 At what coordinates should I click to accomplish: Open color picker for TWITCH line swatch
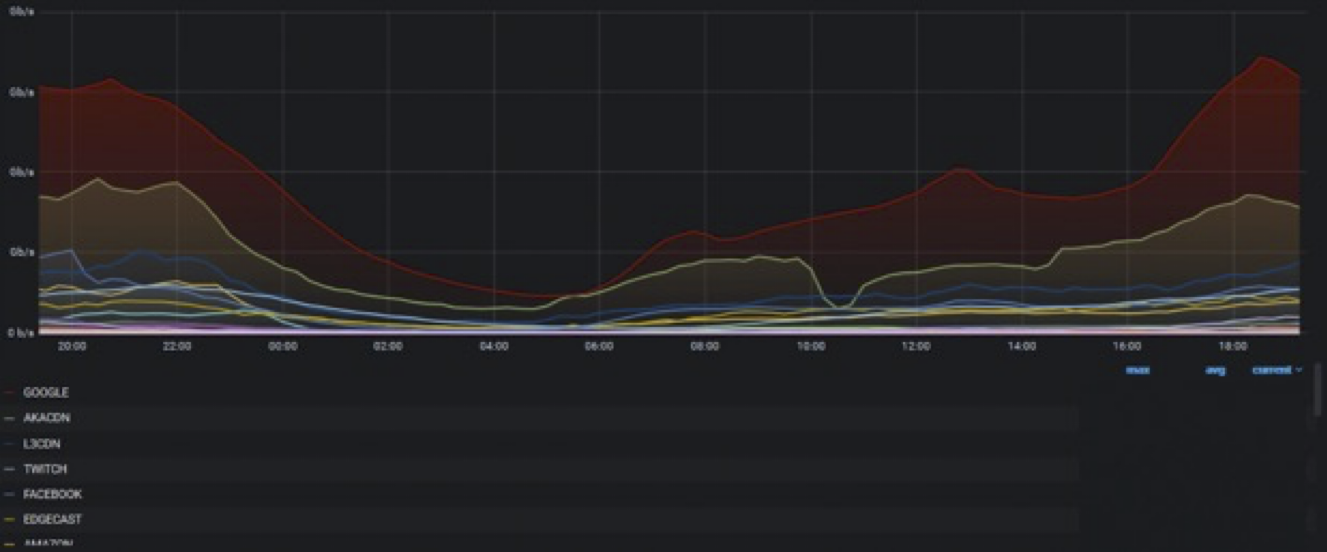pyautogui.click(x=9, y=469)
